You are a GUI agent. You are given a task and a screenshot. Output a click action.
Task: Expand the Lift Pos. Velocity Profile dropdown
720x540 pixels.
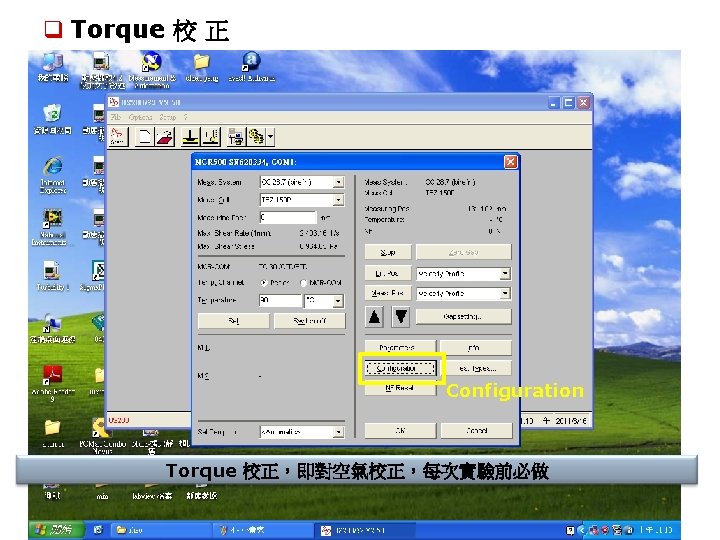point(505,274)
